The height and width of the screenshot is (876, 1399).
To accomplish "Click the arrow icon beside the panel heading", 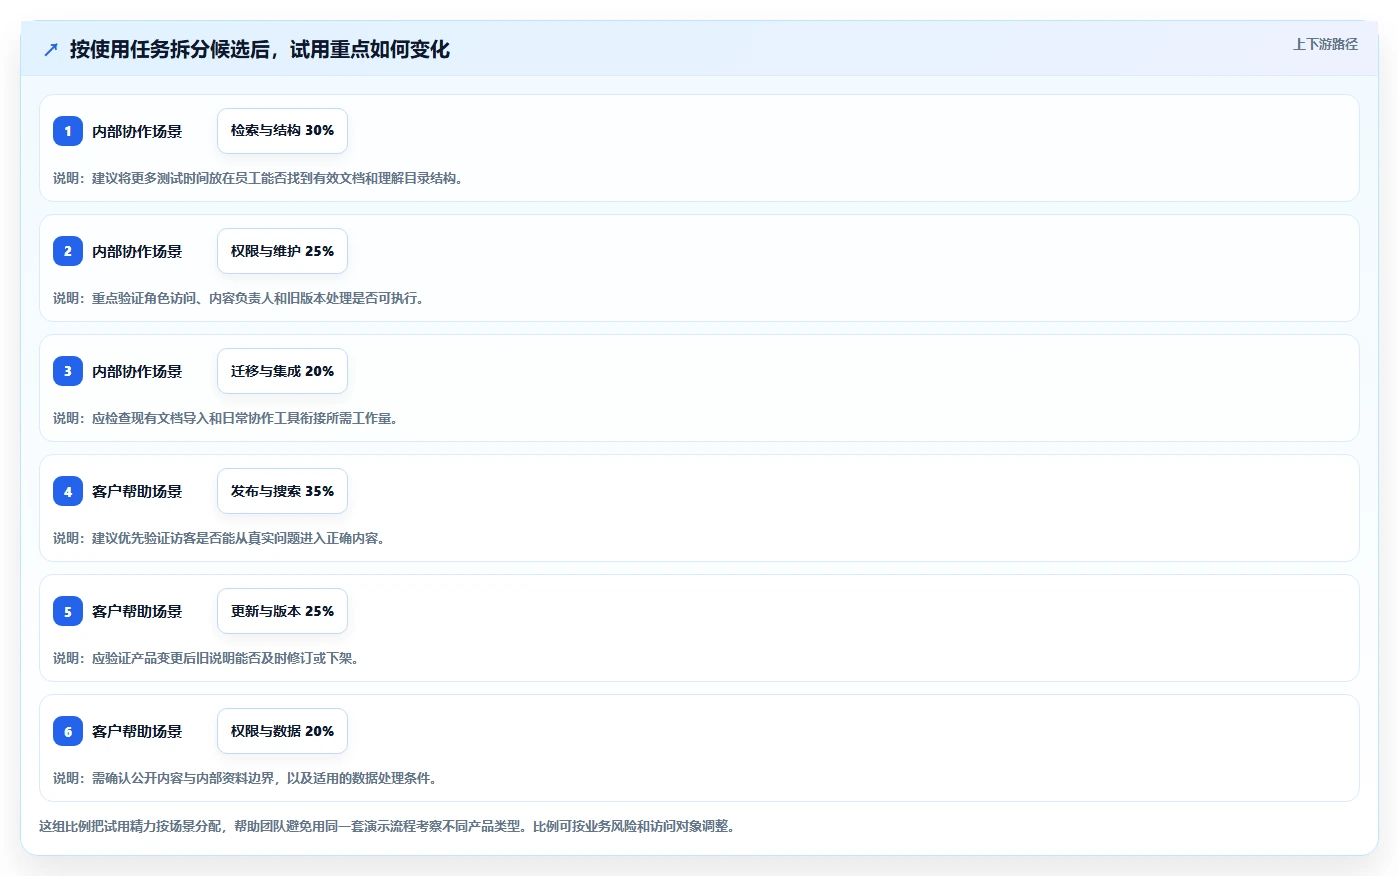I will point(51,49).
